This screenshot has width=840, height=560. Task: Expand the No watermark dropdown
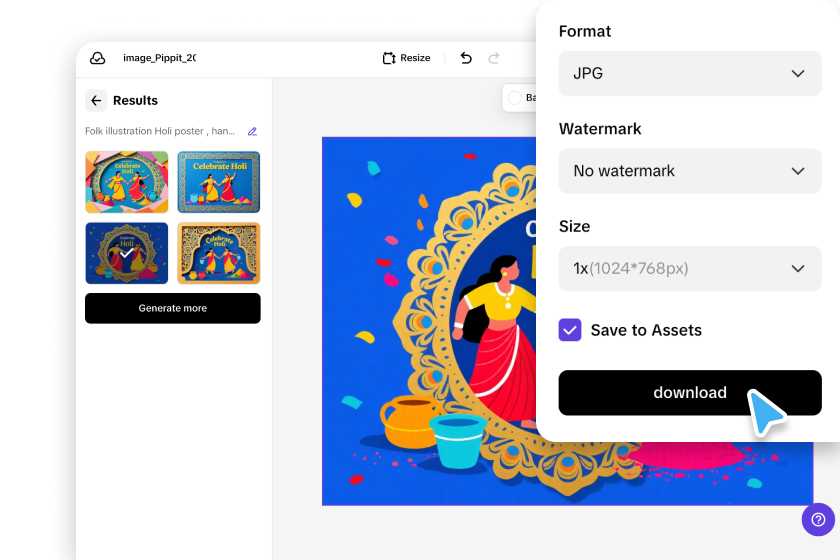click(x=690, y=171)
